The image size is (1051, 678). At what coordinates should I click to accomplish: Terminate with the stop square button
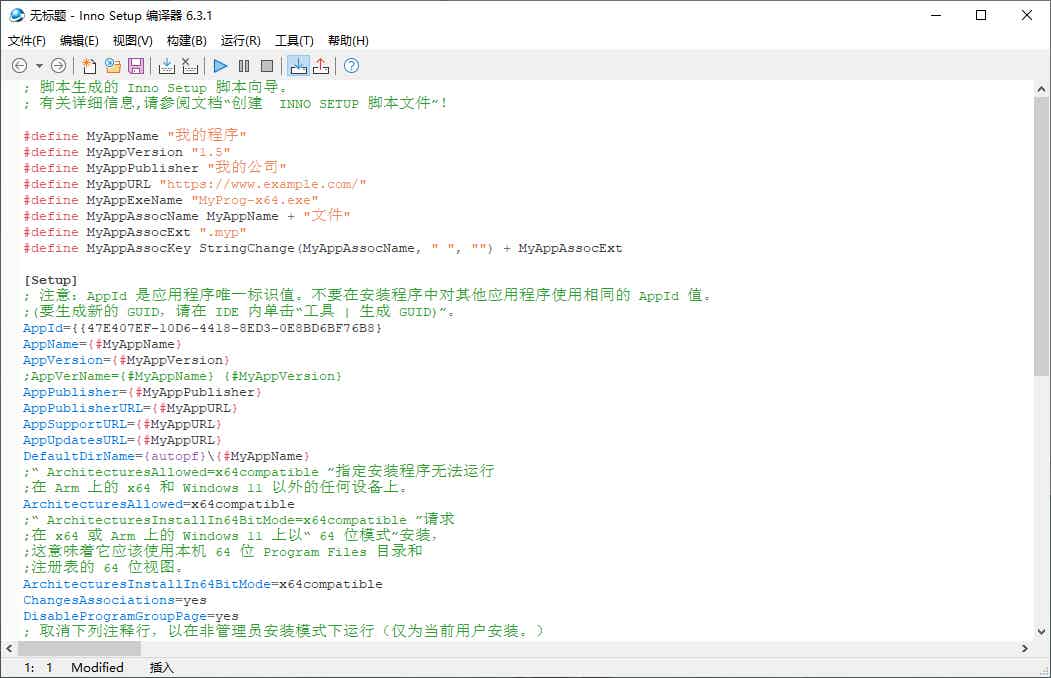click(267, 66)
